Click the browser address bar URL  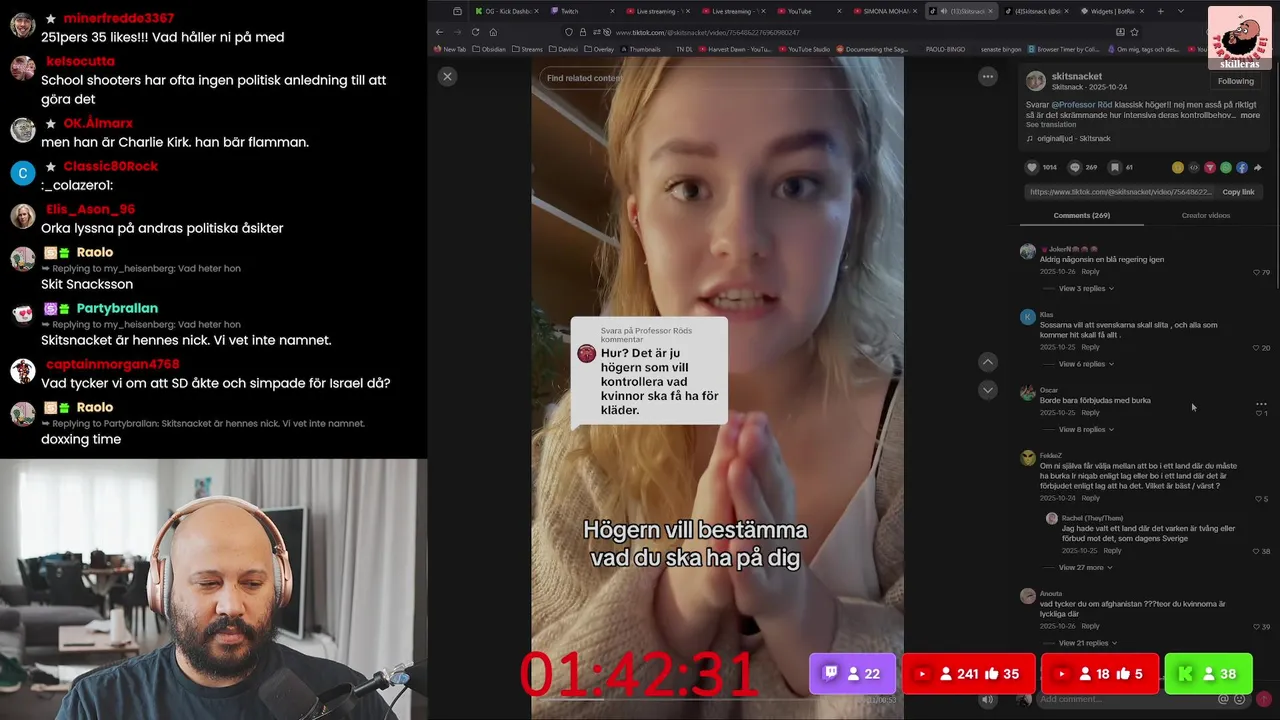click(708, 32)
